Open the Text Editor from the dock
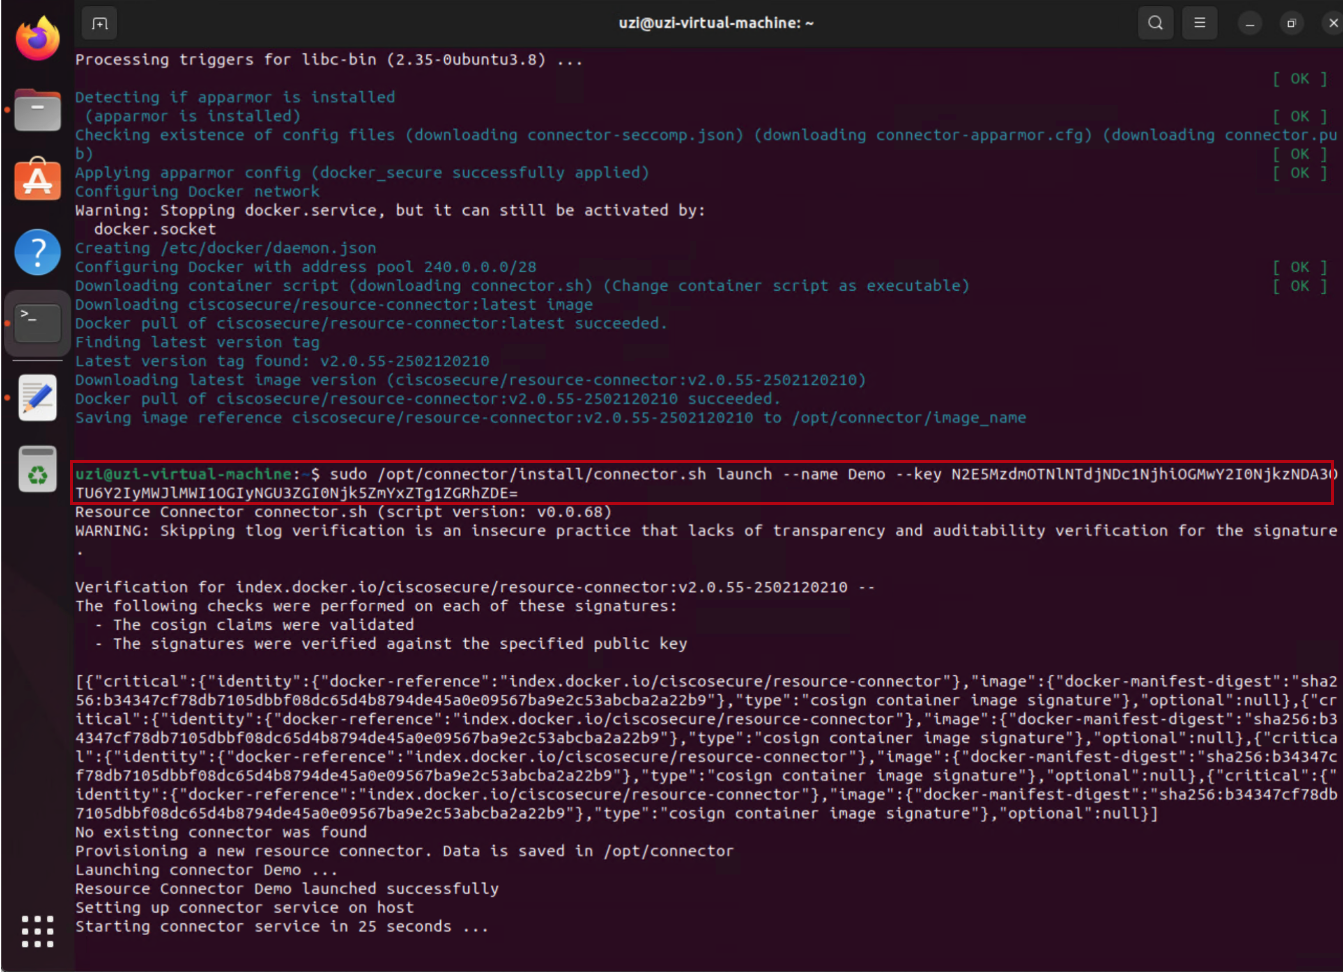This screenshot has height=973, width=1343. 38,398
